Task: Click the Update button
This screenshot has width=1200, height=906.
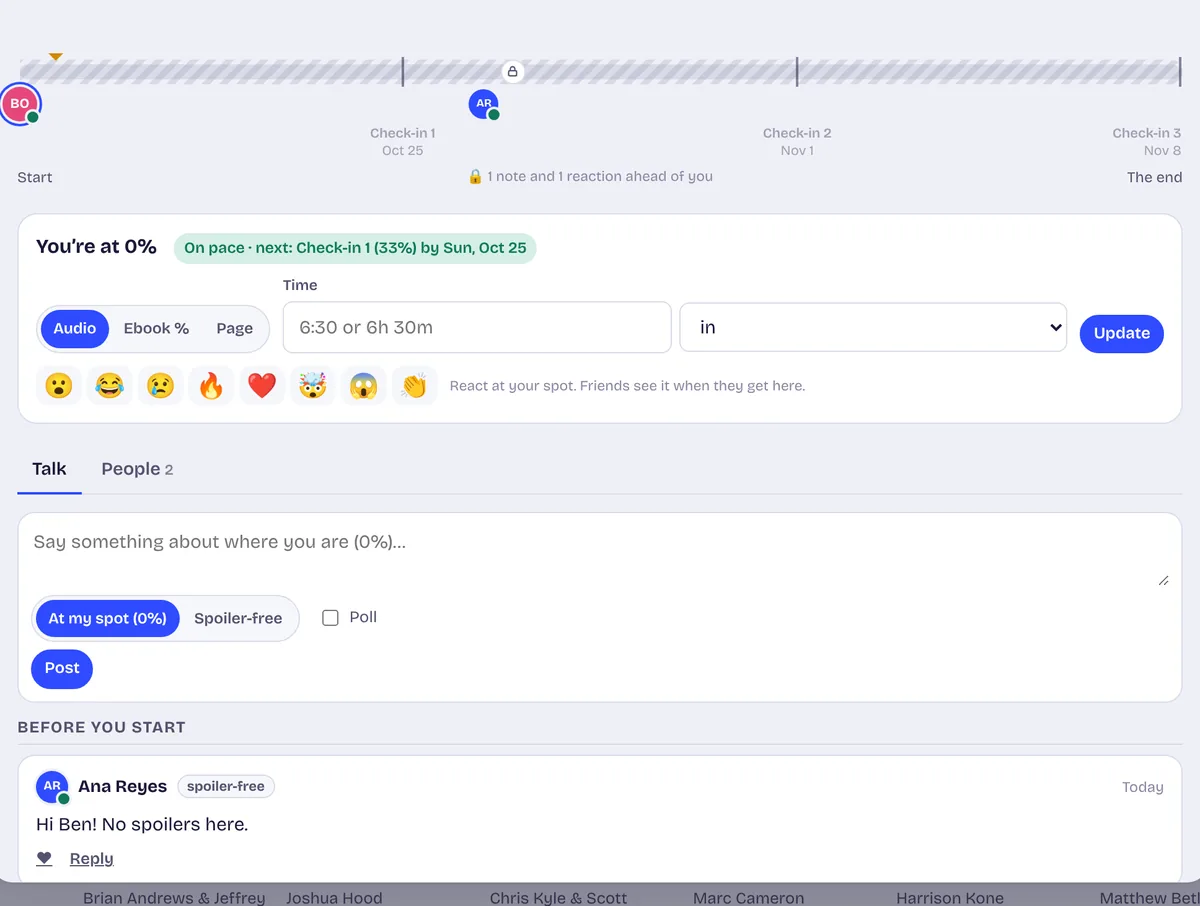Action: click(x=1122, y=333)
